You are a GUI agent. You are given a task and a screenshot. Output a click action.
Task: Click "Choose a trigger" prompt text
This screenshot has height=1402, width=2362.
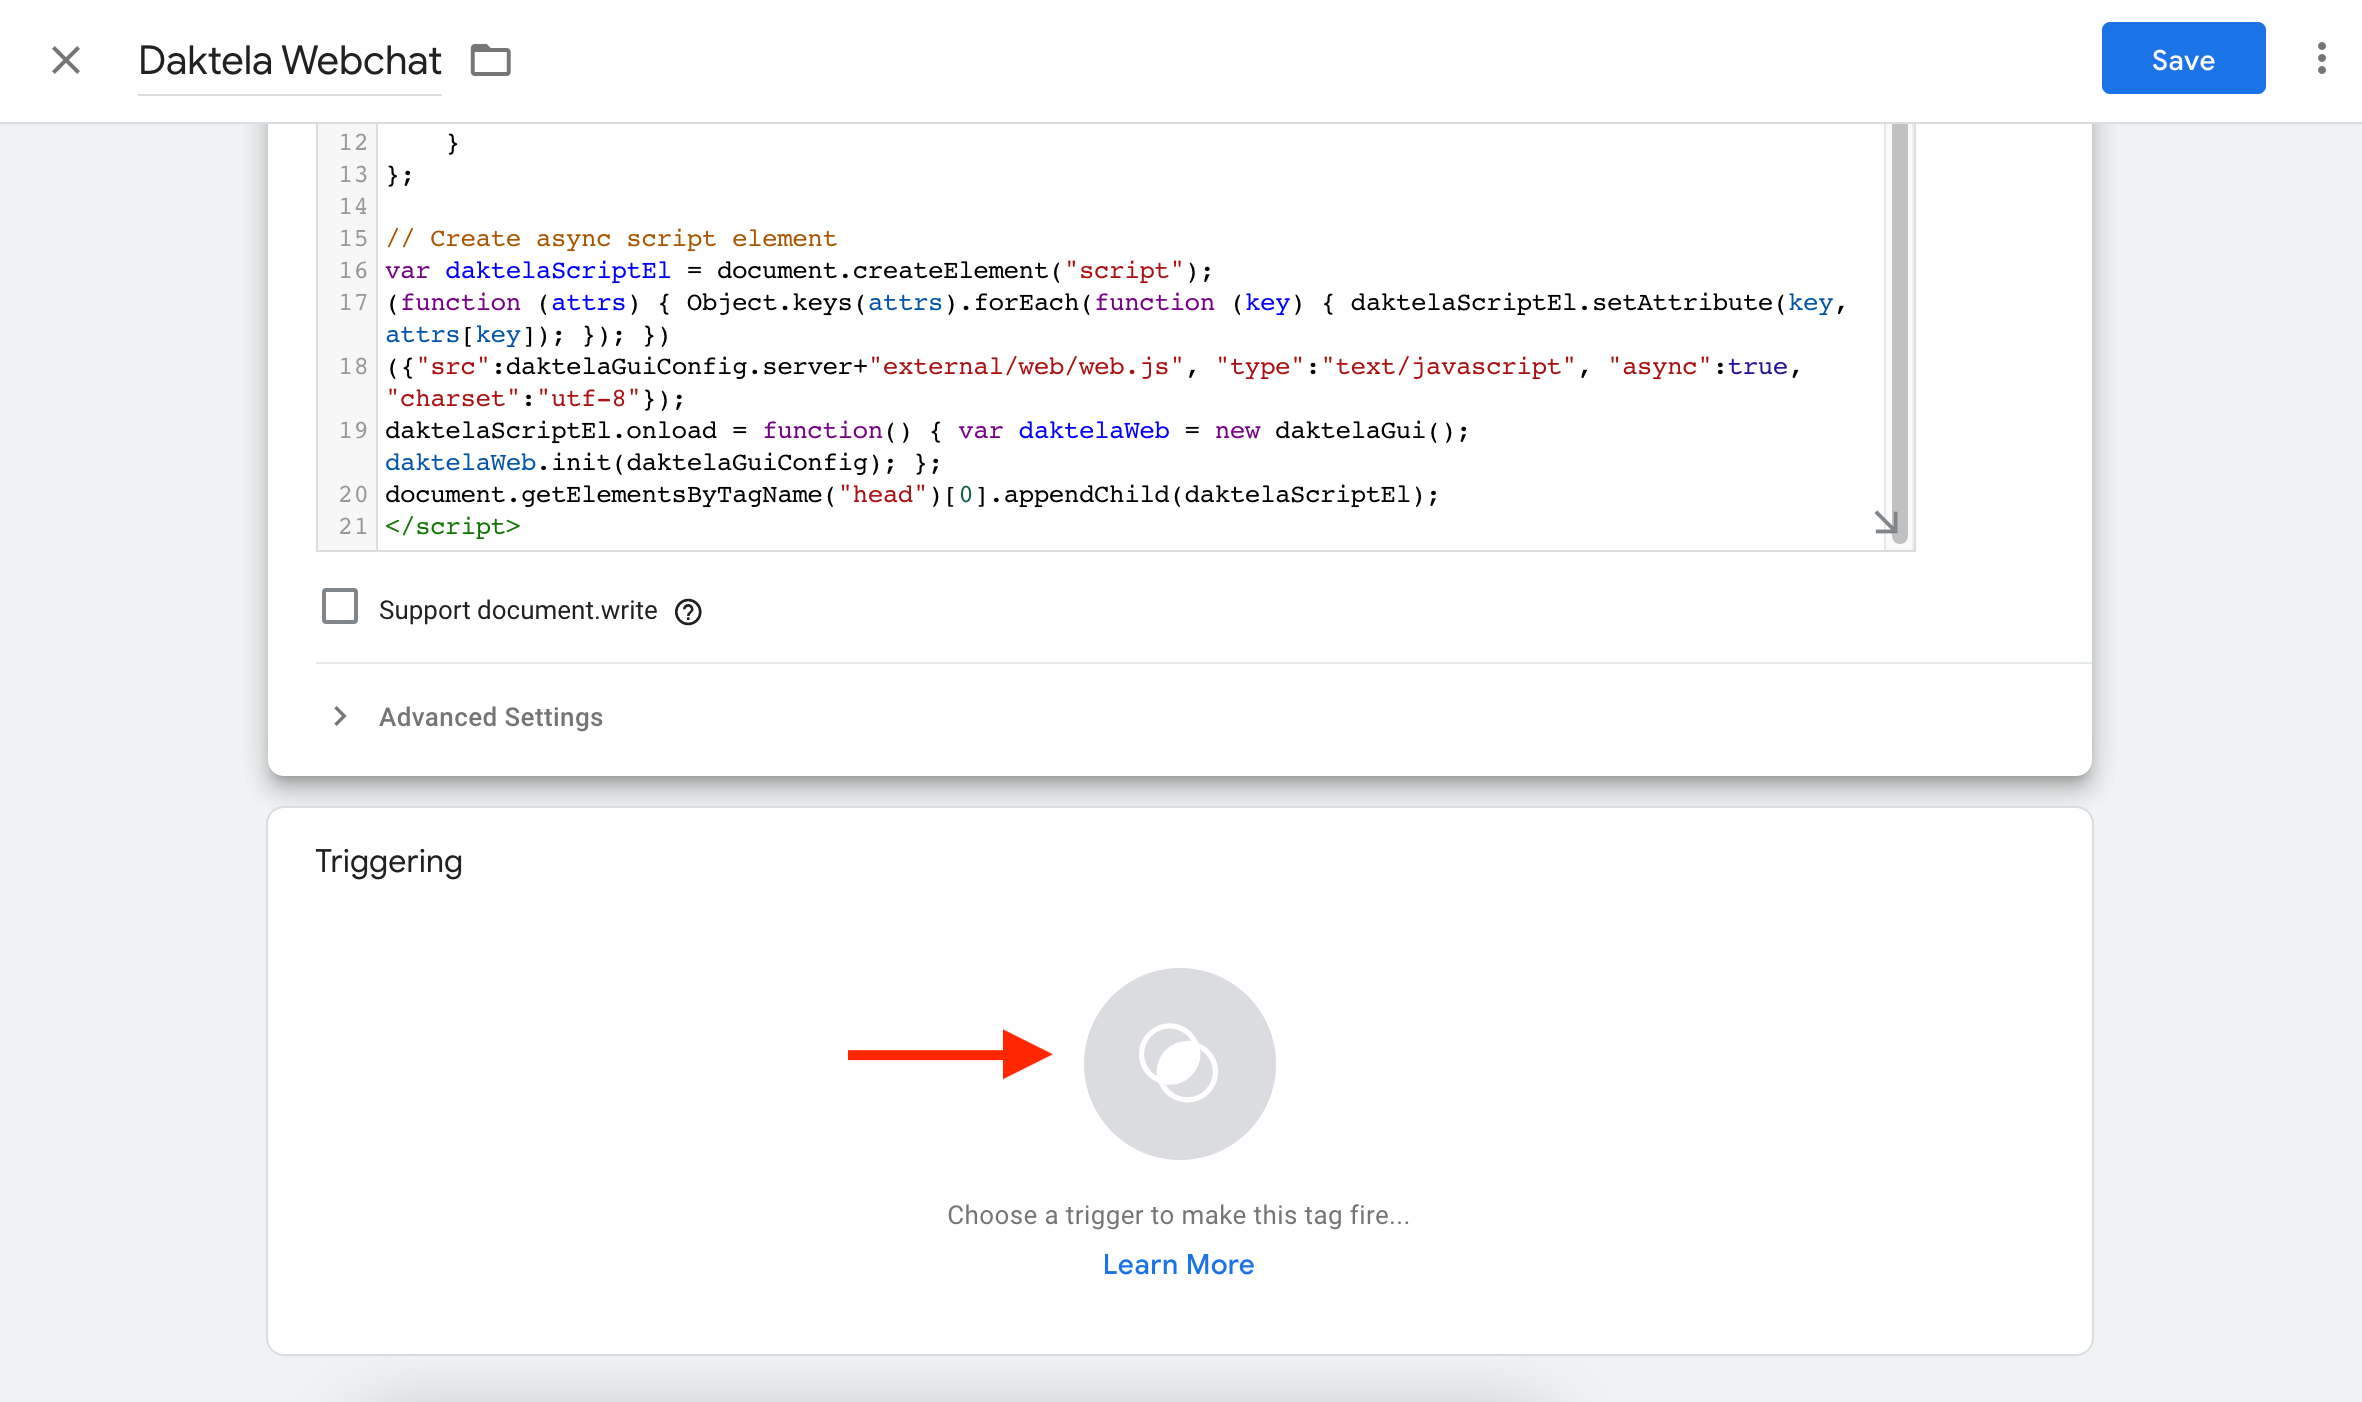coord(1177,1215)
